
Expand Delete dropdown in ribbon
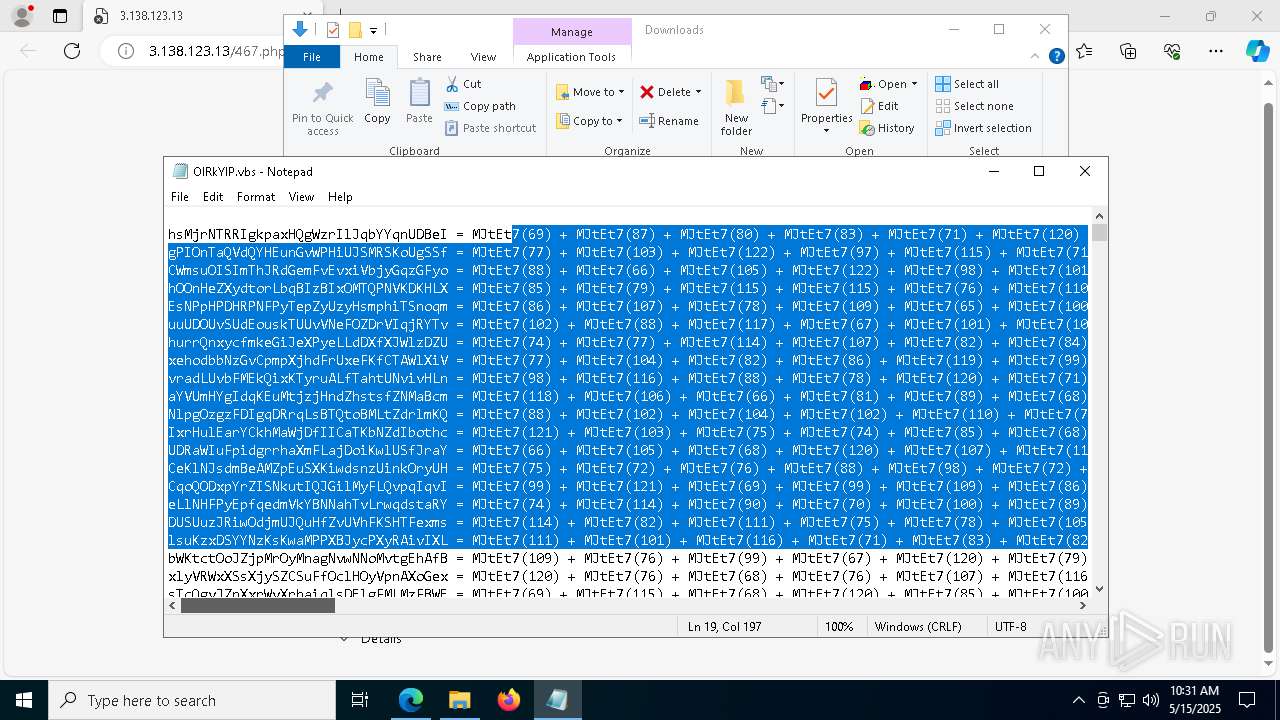click(698, 92)
